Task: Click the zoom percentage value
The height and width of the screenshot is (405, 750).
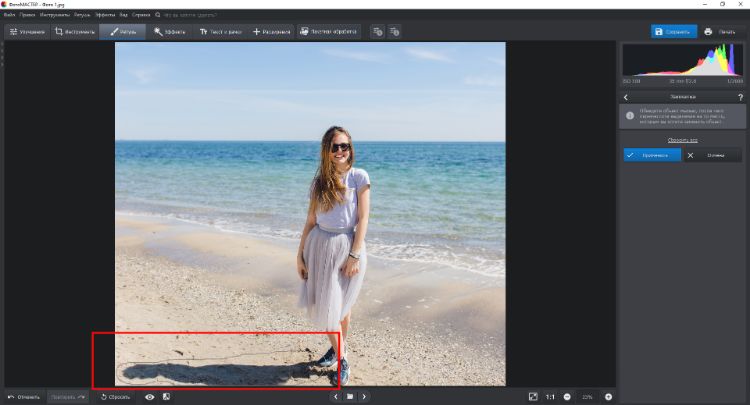Action: 587,397
